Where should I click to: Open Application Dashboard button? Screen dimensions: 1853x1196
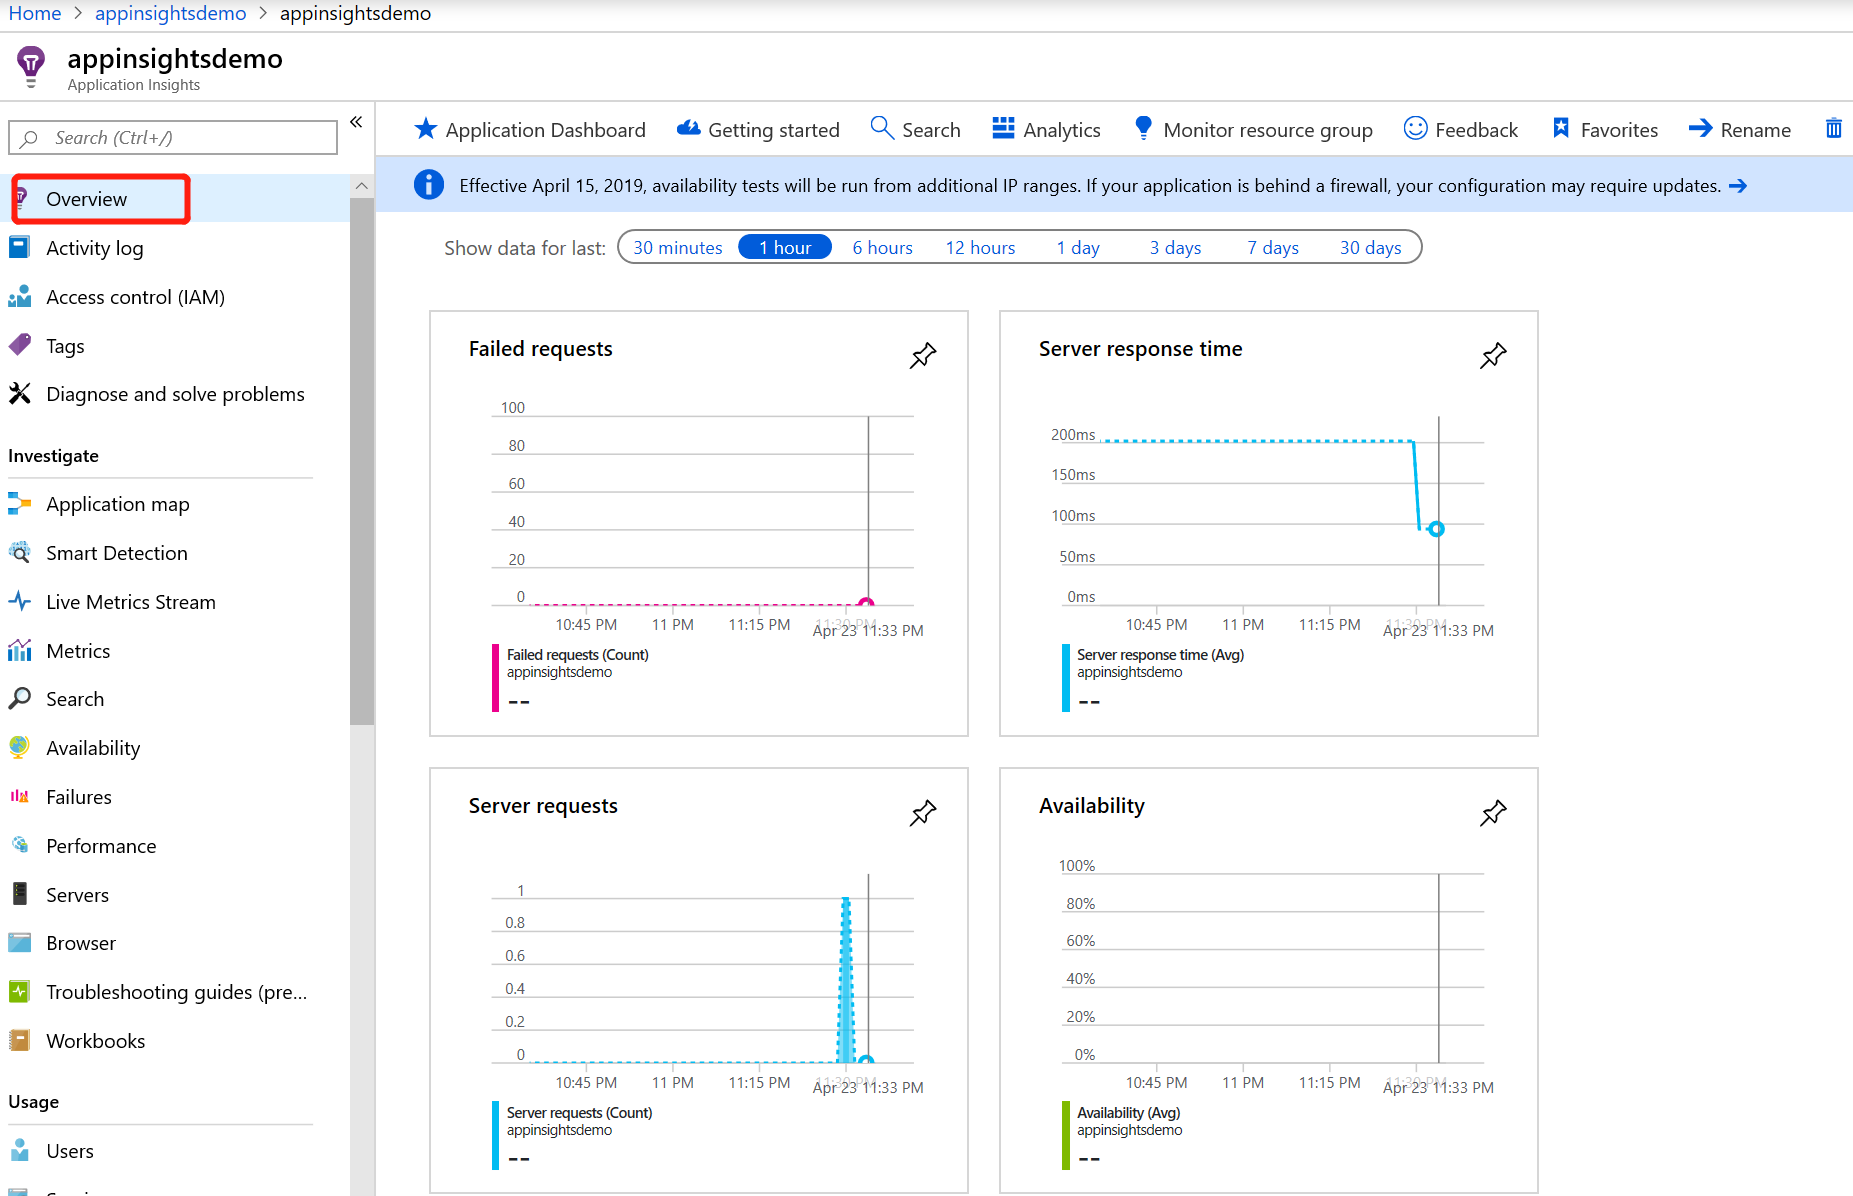tap(530, 129)
